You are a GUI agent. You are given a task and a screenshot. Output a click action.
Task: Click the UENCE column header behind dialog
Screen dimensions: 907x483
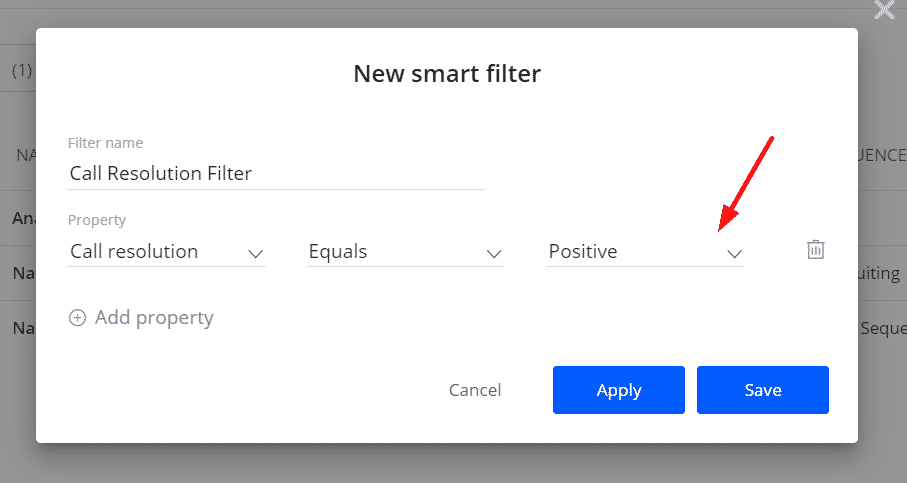click(x=882, y=155)
